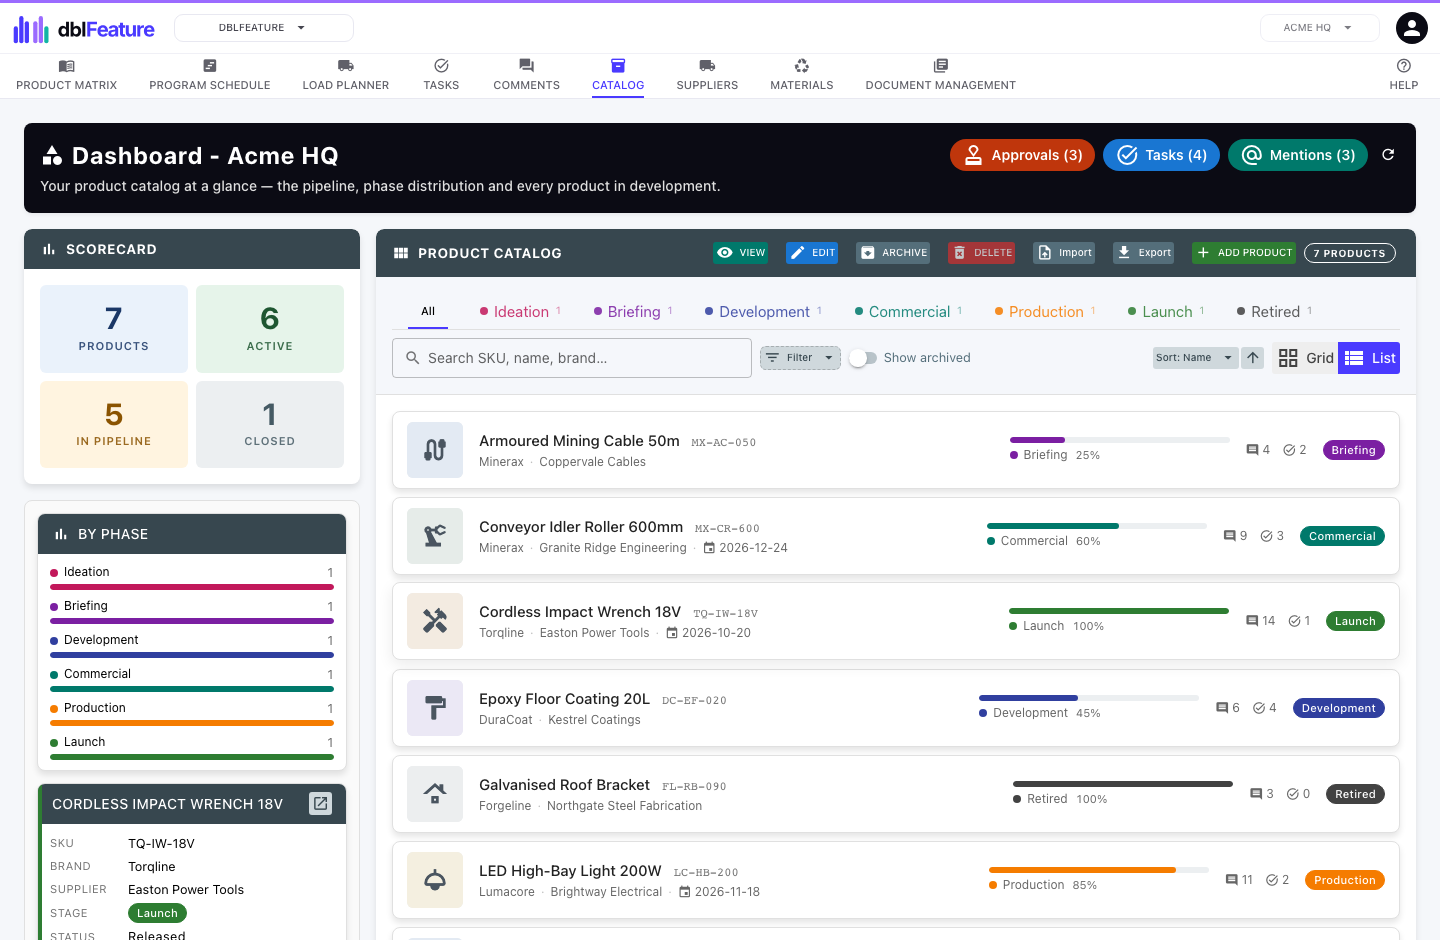The height and width of the screenshot is (940, 1440).
Task: Toggle the Show archived switch
Action: point(863,358)
